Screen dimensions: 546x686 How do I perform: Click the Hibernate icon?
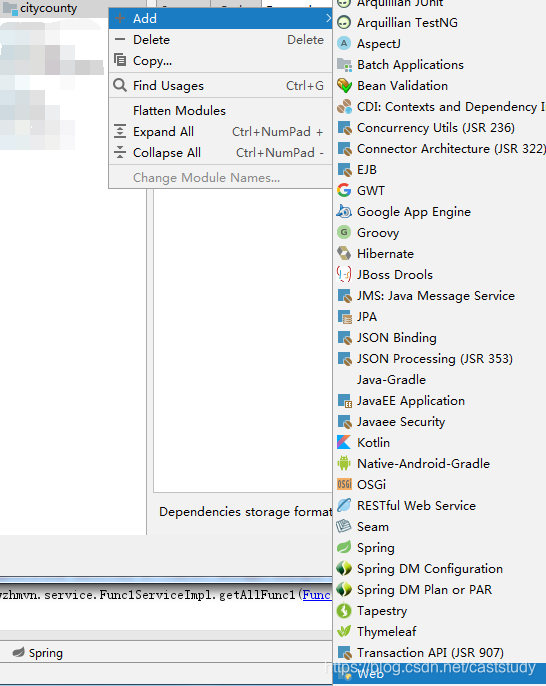click(344, 253)
